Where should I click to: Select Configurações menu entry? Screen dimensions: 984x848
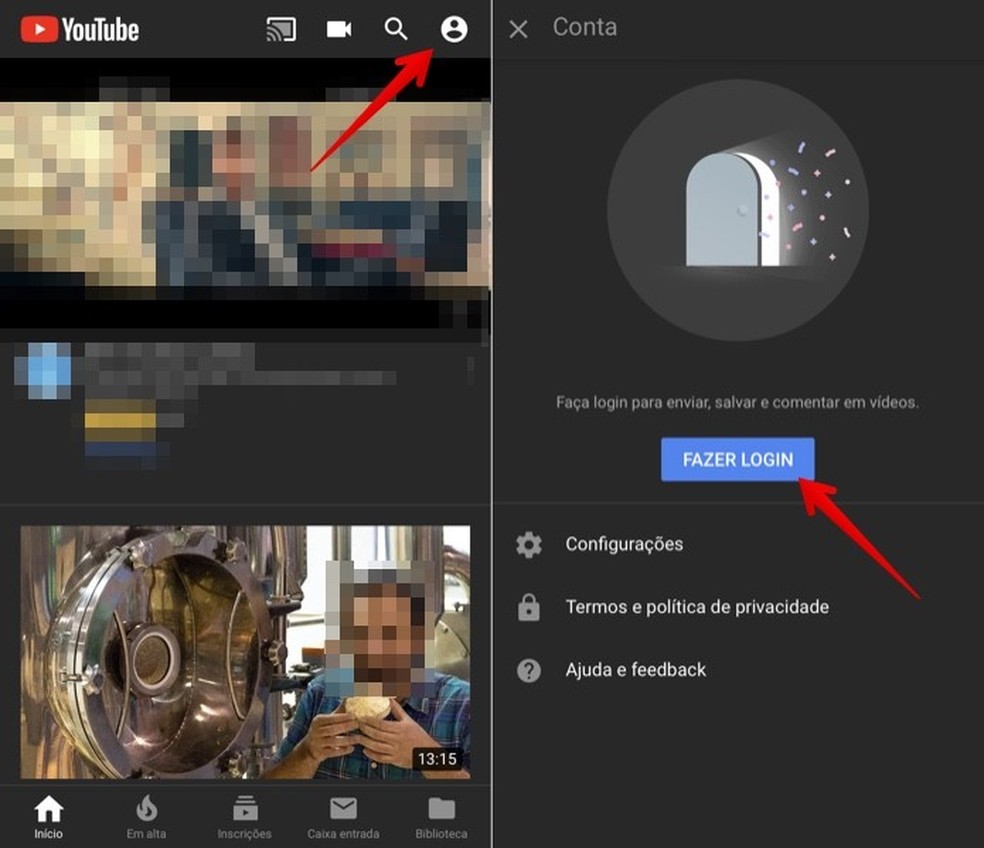[624, 544]
